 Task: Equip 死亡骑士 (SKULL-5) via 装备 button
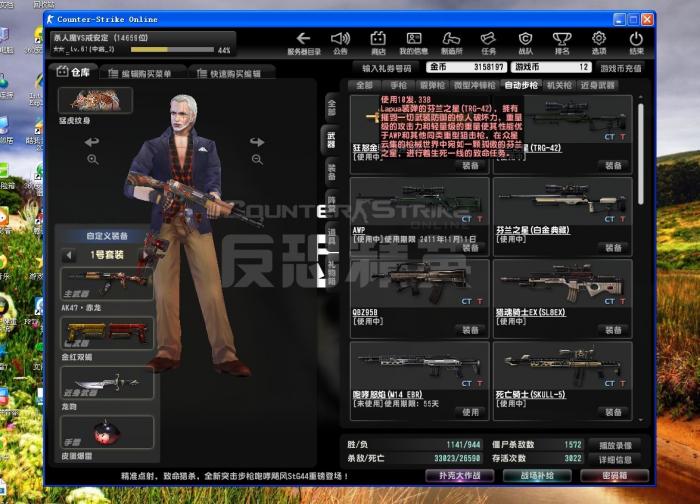click(613, 412)
